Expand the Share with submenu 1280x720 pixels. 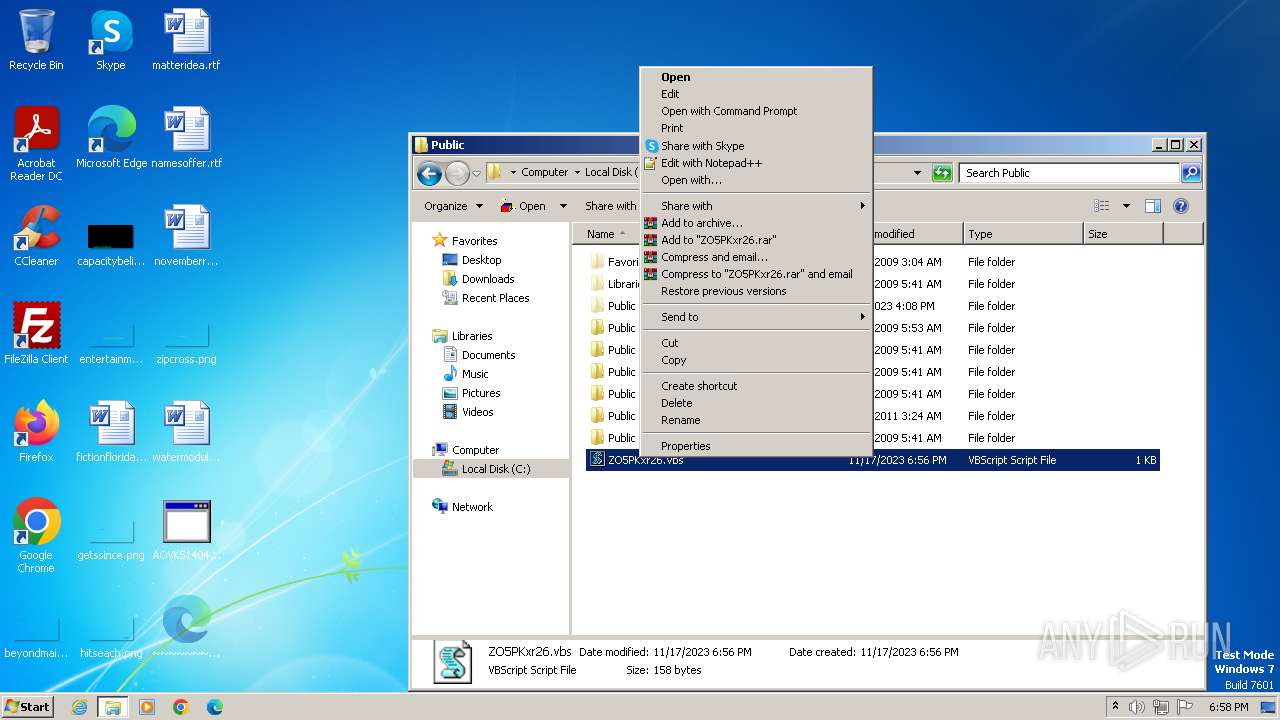point(756,206)
